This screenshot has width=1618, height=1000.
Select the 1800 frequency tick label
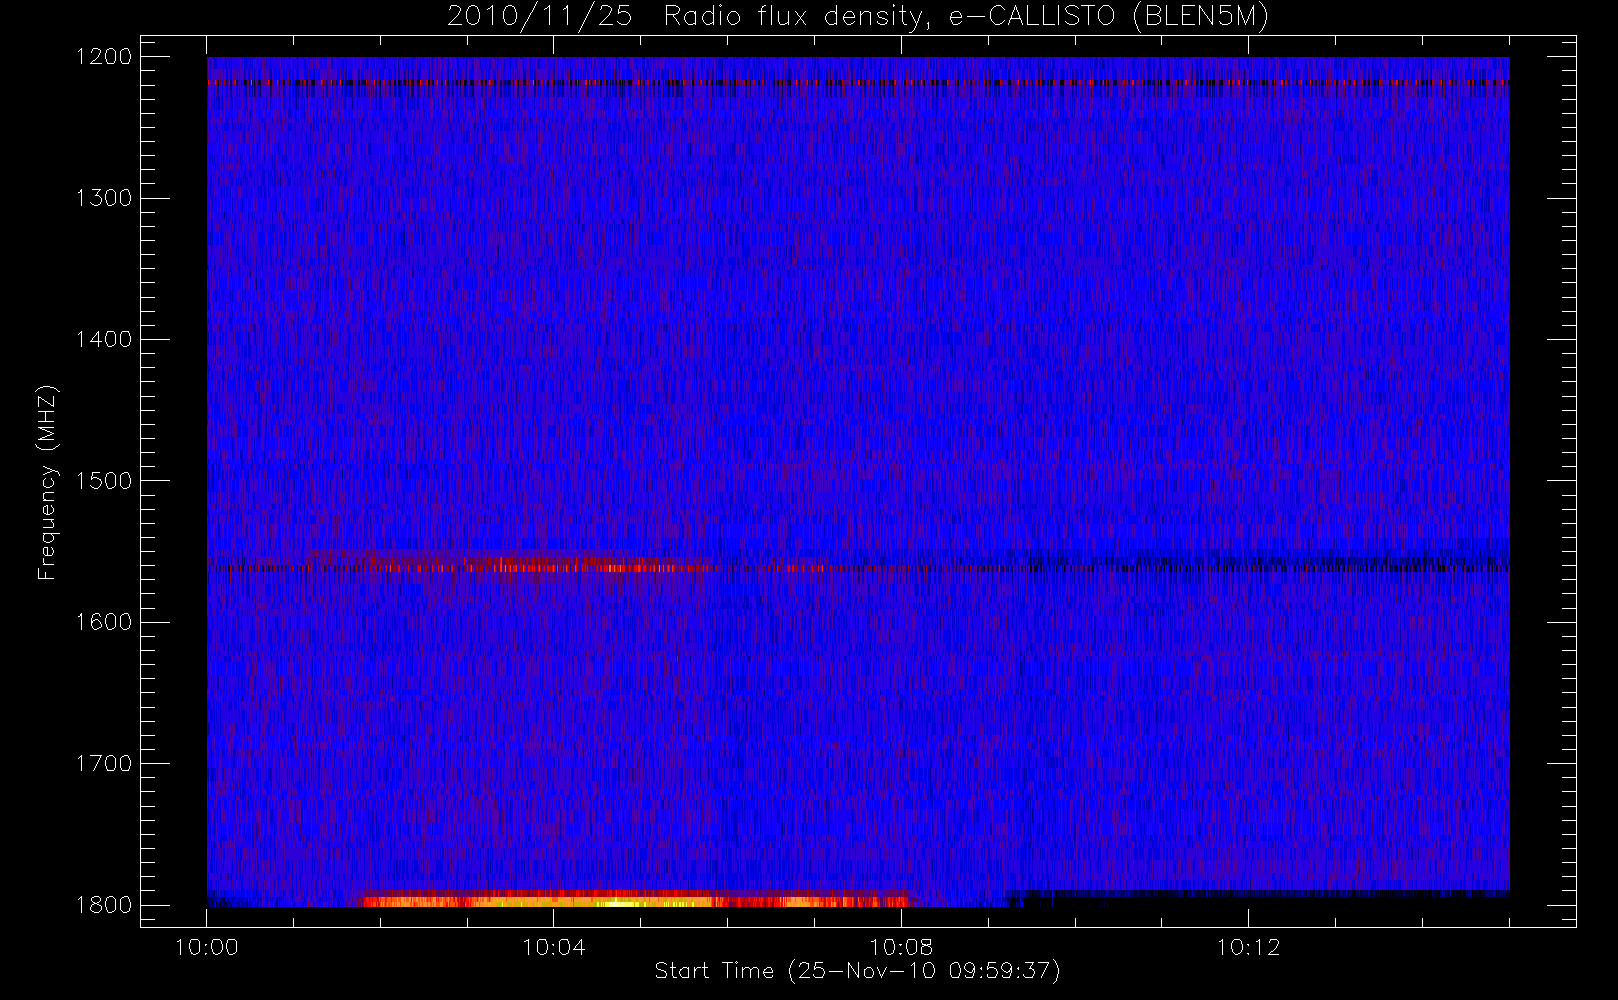(x=104, y=905)
